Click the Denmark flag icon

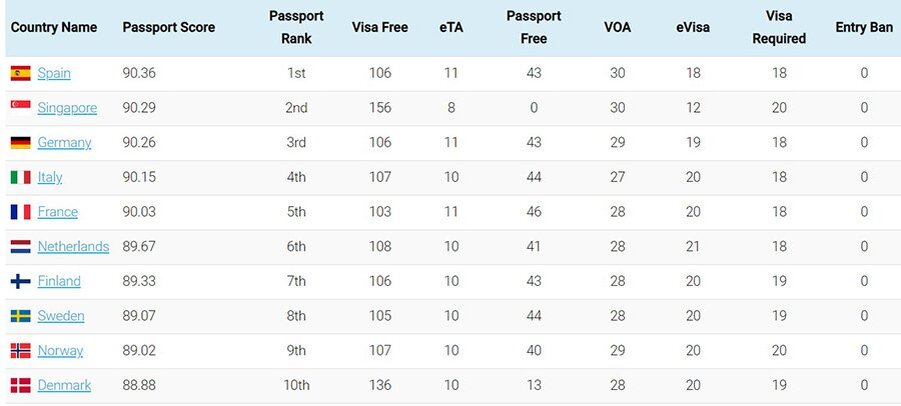pyautogui.click(x=21, y=385)
